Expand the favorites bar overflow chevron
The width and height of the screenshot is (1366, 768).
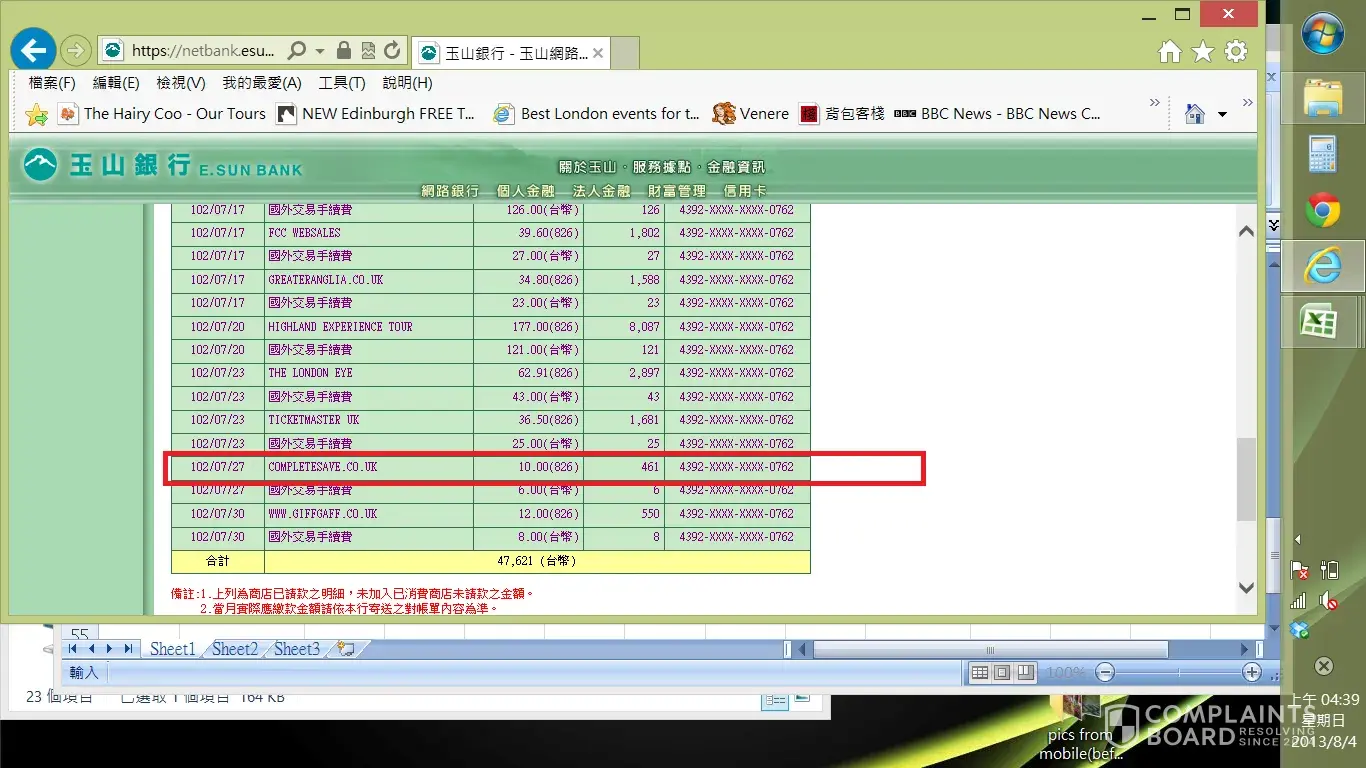[1155, 103]
